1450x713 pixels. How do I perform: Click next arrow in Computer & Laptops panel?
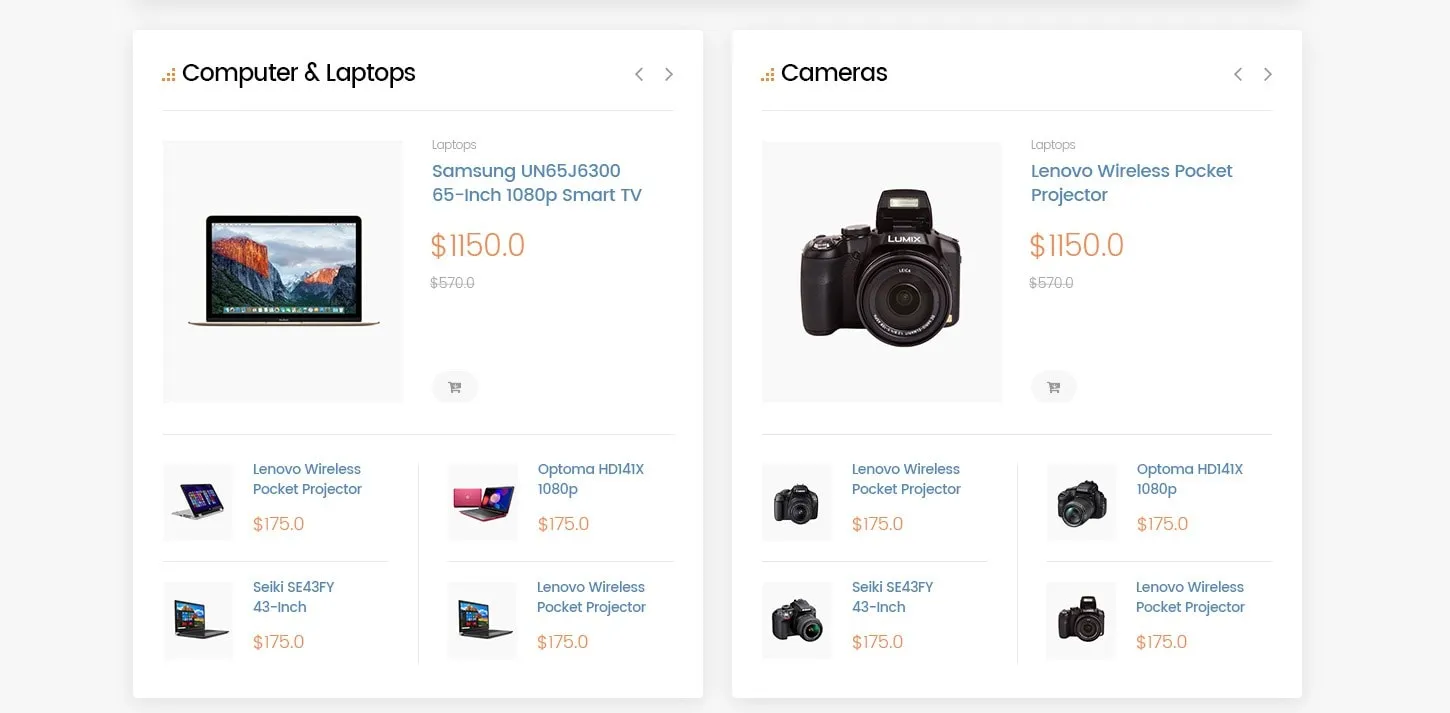tap(669, 74)
